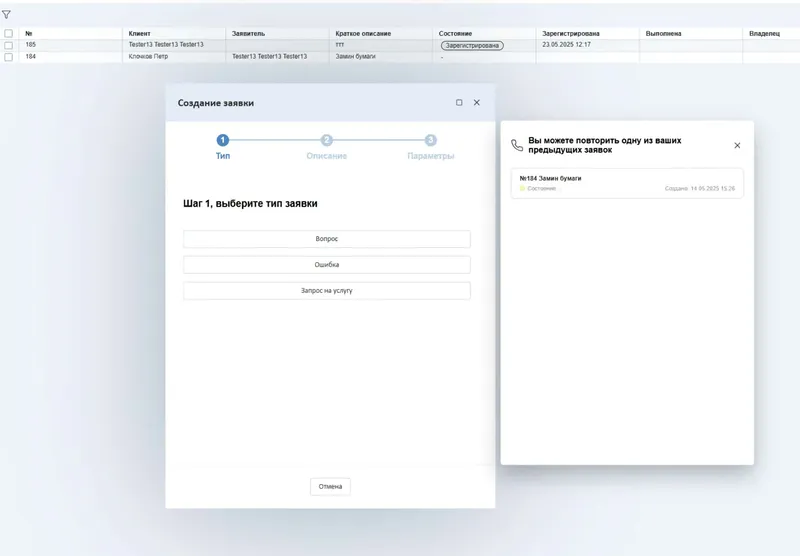
Task: Open previous request №184 Замин бумаги card
Action: click(x=627, y=183)
